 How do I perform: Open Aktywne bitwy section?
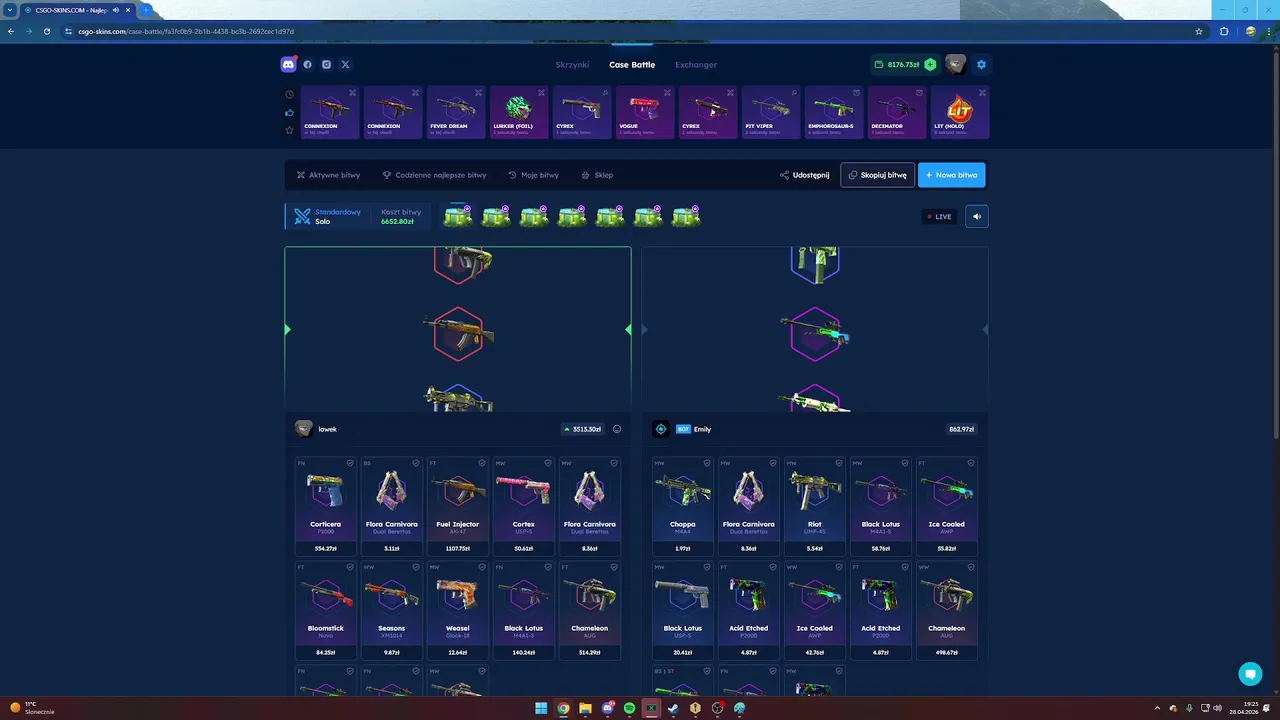point(328,175)
